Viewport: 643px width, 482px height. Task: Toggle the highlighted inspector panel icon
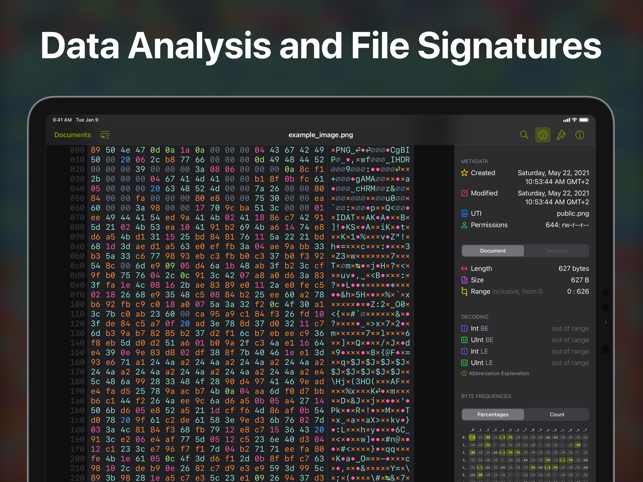[542, 135]
